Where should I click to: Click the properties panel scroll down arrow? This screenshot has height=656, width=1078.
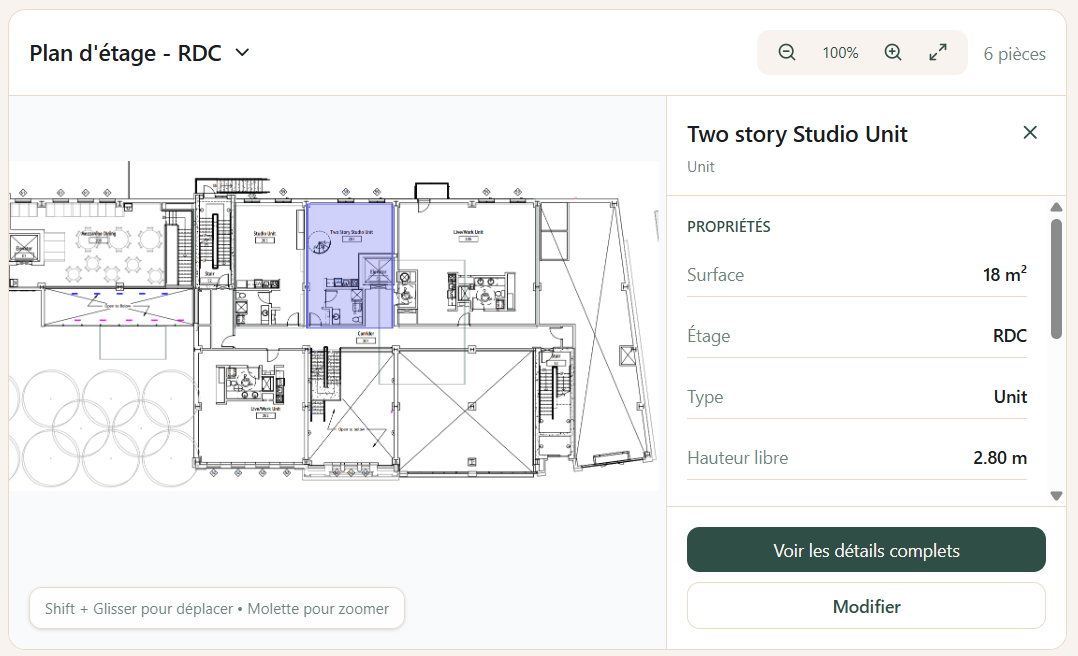[x=1056, y=495]
